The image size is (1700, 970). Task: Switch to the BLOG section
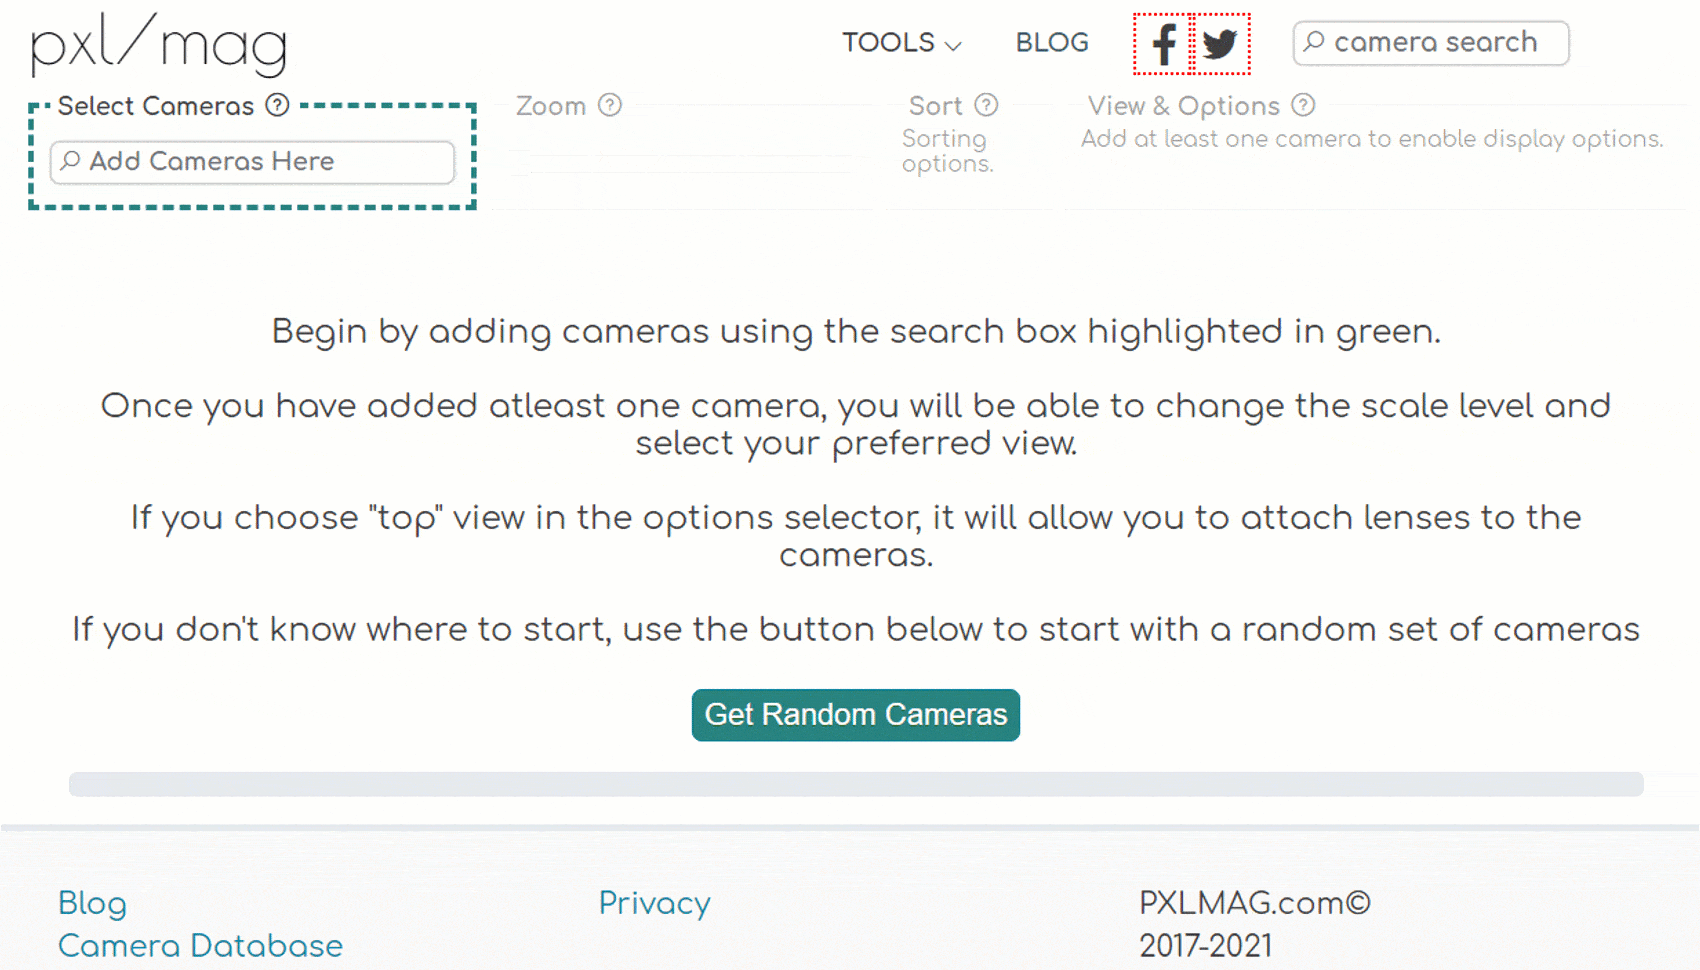pyautogui.click(x=1052, y=42)
